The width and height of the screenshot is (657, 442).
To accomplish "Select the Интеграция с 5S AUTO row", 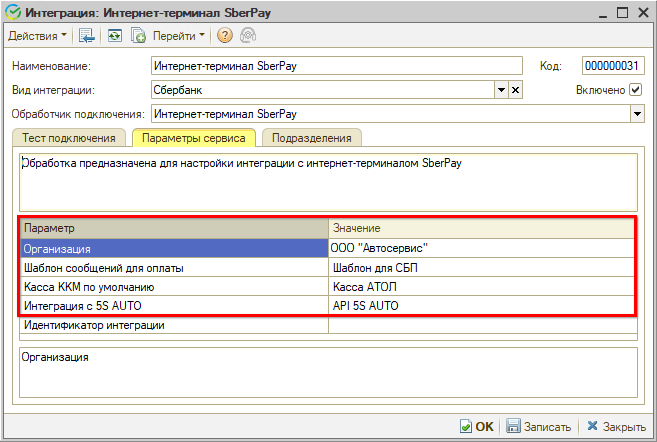I will (x=174, y=306).
